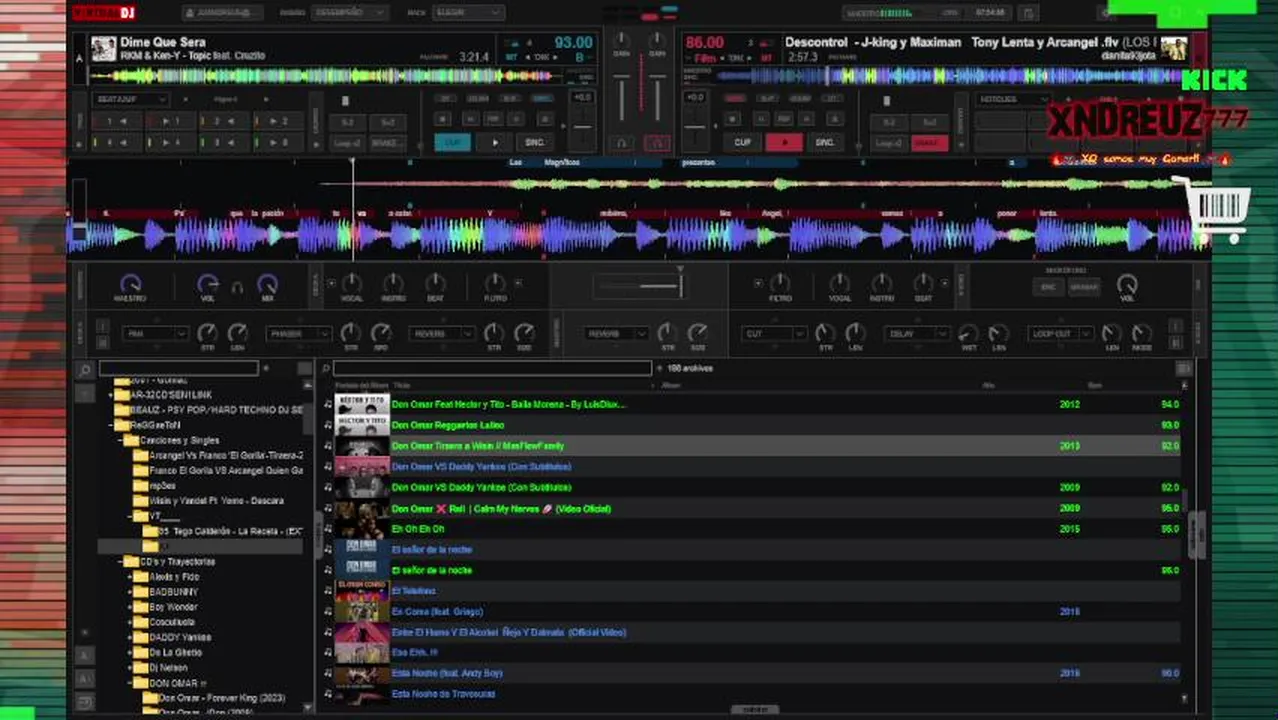The height and width of the screenshot is (720, 1278).
Task: Click the right GAIN knob on the mixer
Action: pyautogui.click(x=657, y=40)
